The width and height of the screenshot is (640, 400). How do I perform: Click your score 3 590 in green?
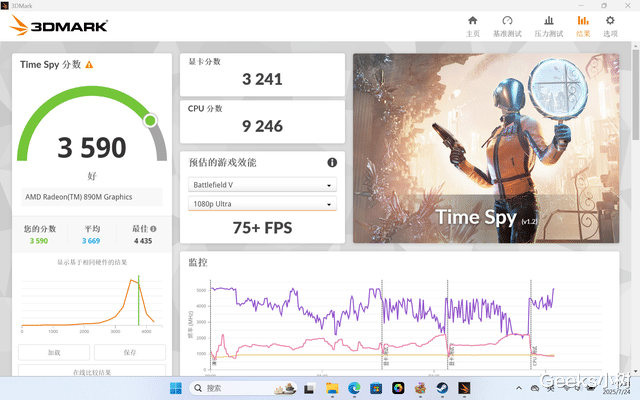pos(39,241)
